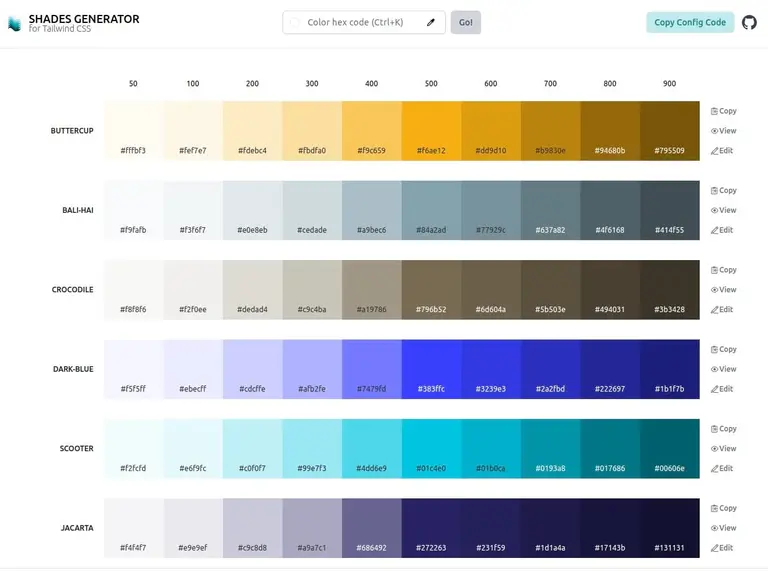768x571 pixels.
Task: Copy the Scooter palette
Action: click(723, 428)
